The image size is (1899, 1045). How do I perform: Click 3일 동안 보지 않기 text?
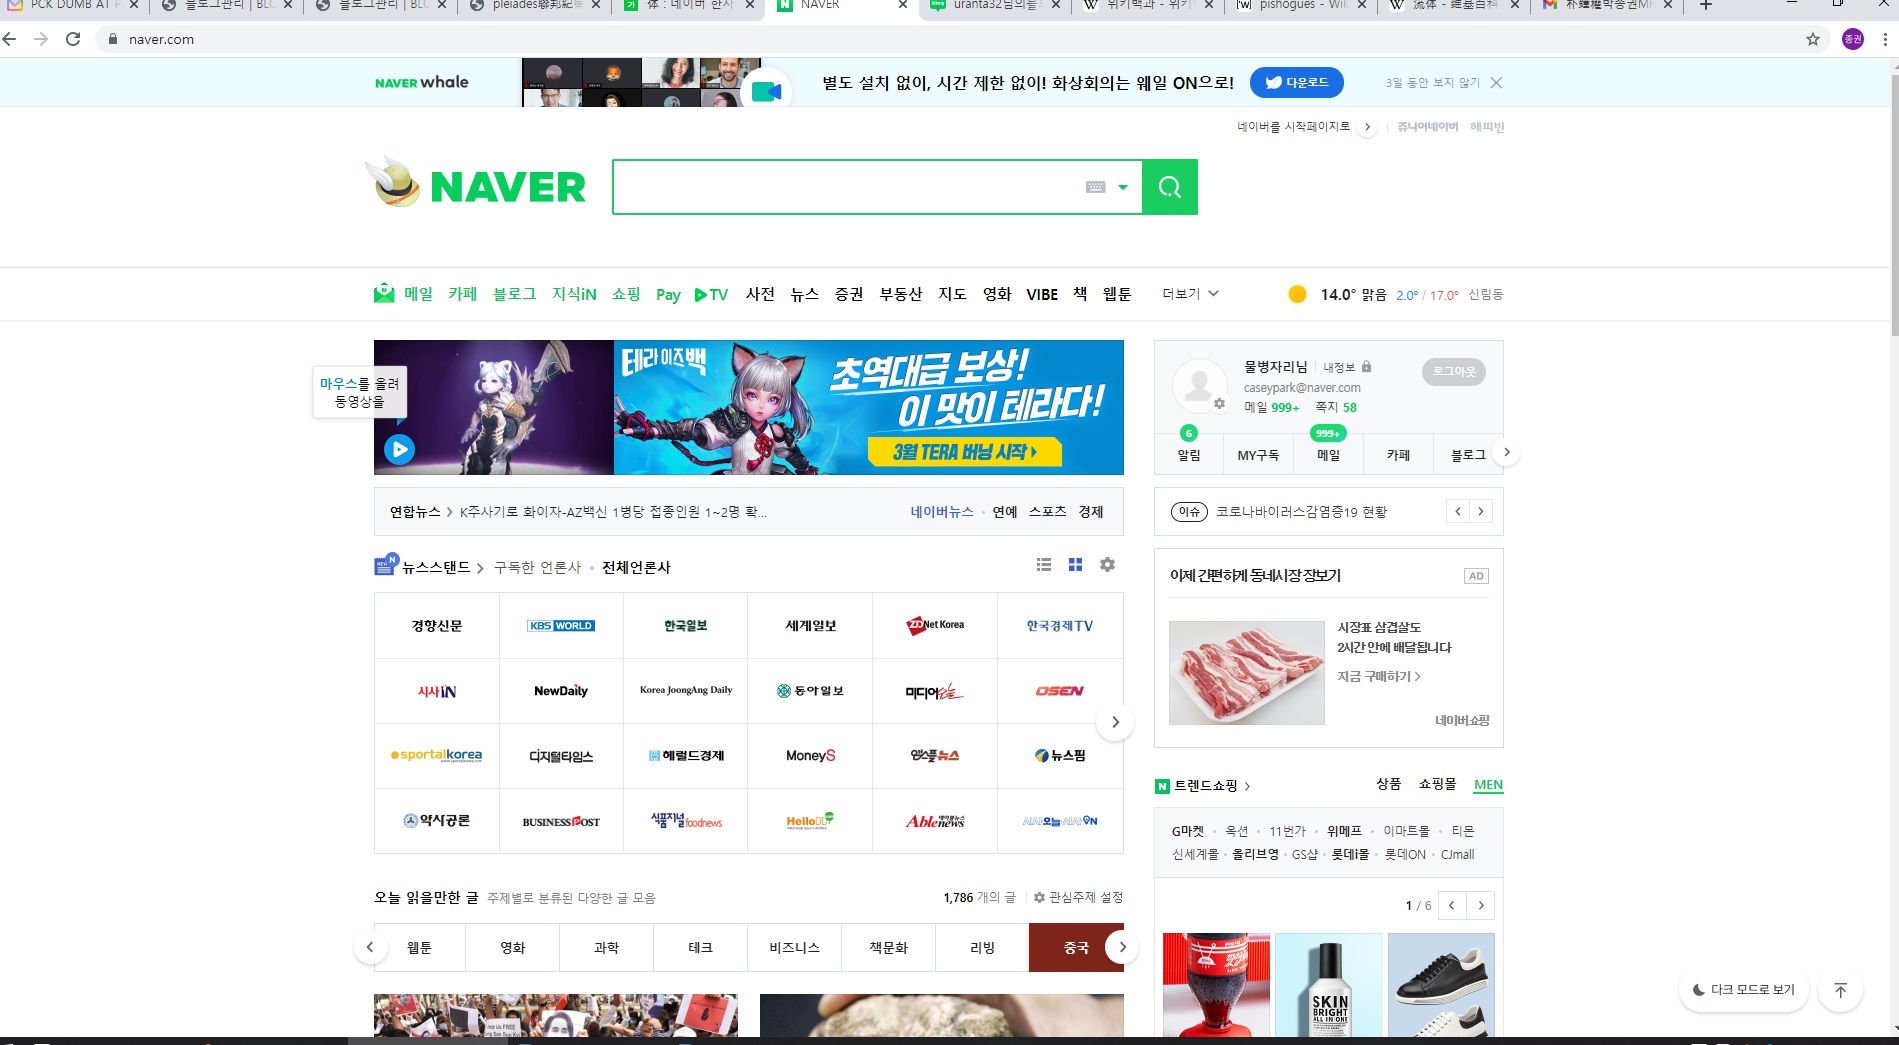click(x=1432, y=83)
